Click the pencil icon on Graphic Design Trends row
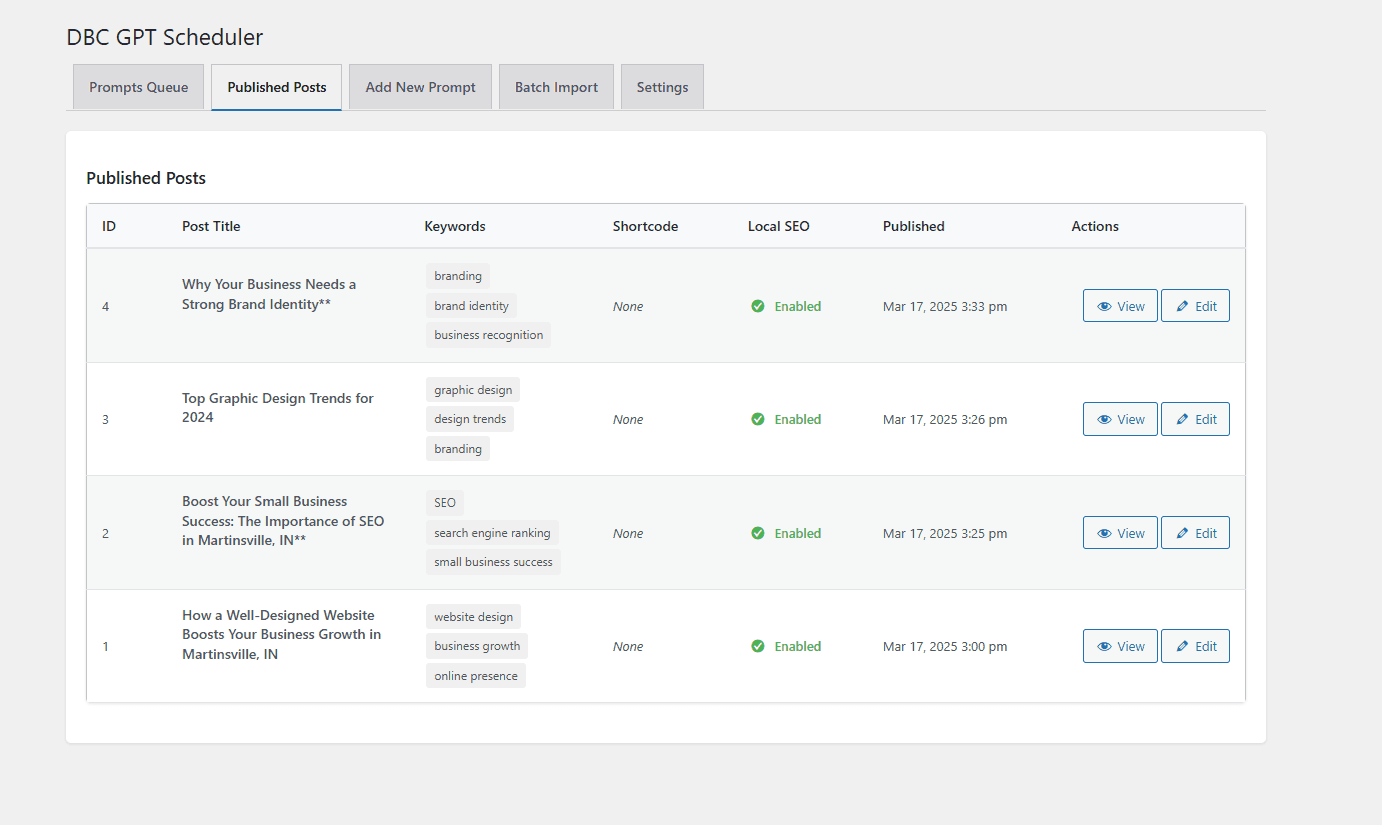Screen dimensions: 1382x825 click(x=1182, y=419)
